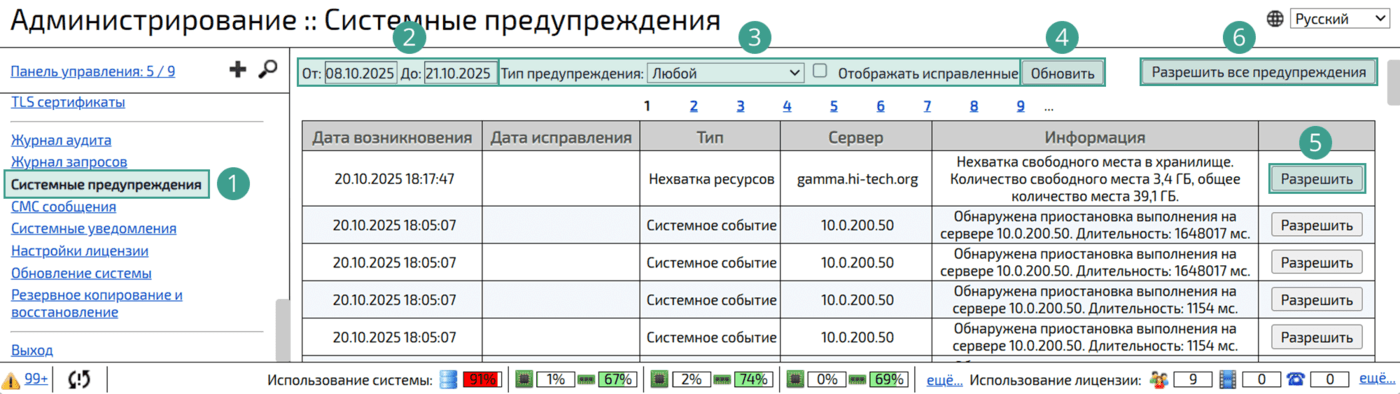The height and width of the screenshot is (394, 1400).
Task: Click the blue database storage icon
Action: (x=448, y=379)
